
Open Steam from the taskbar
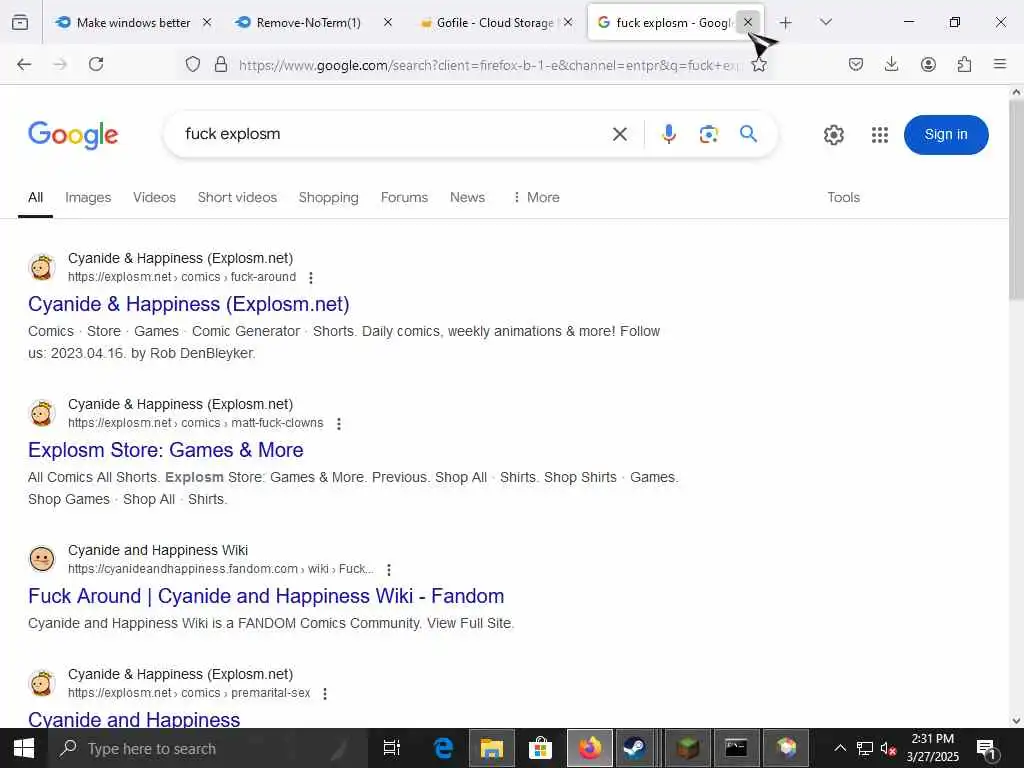(x=634, y=748)
